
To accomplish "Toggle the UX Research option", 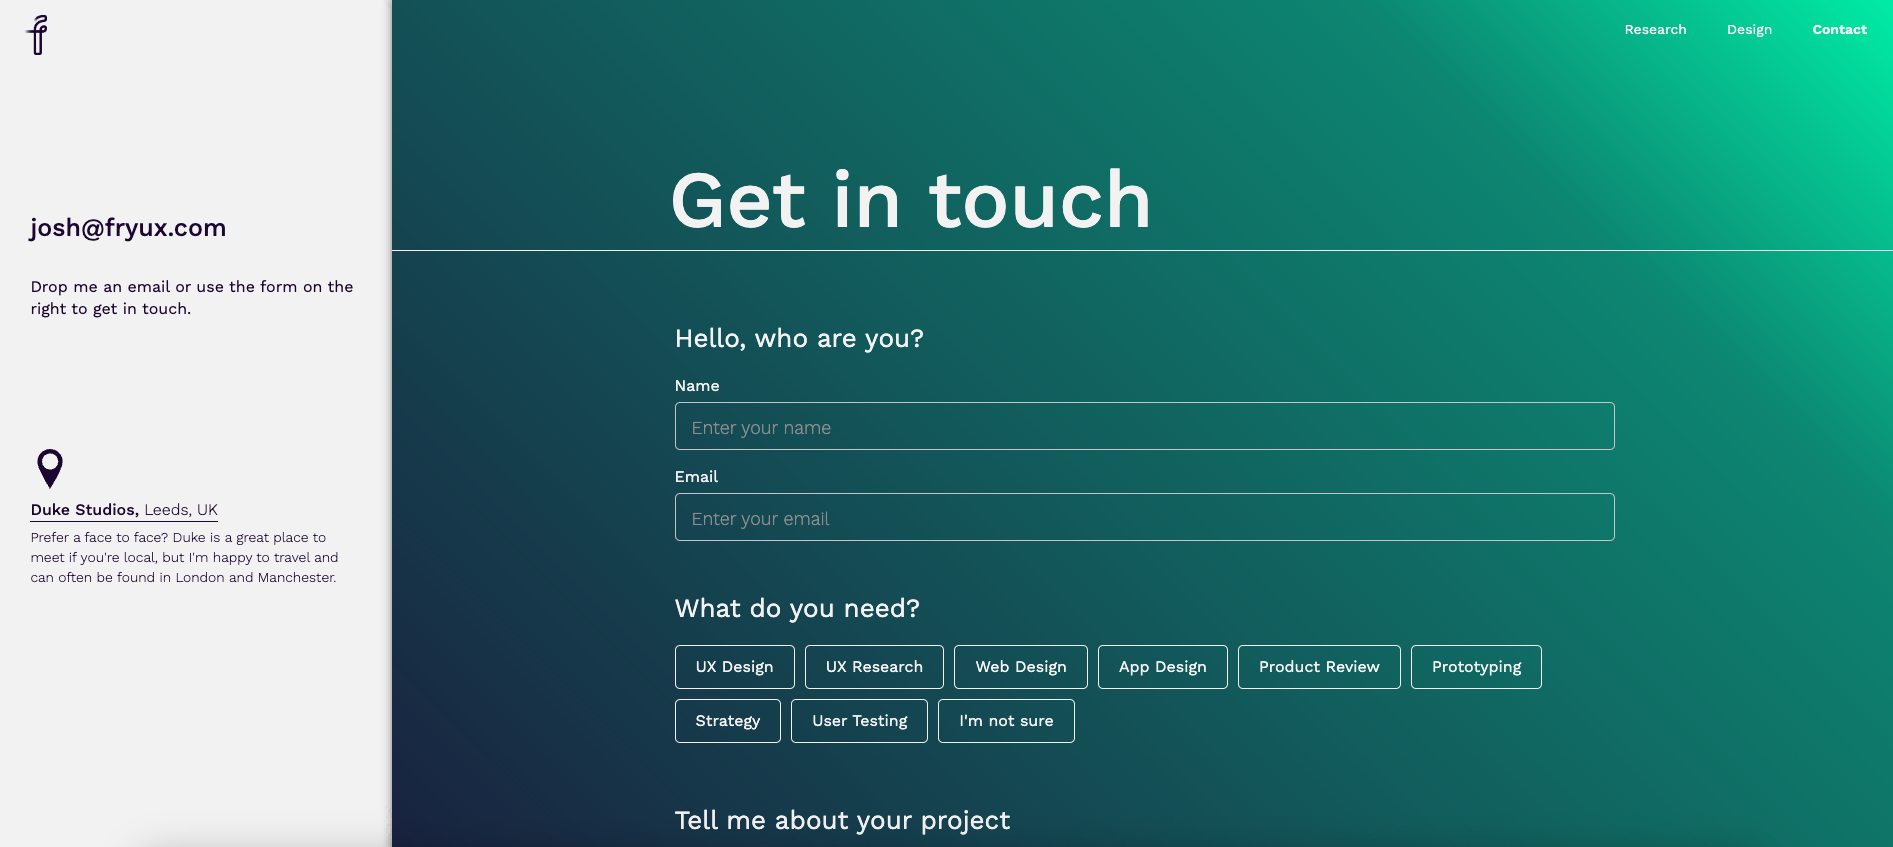I will (x=874, y=667).
